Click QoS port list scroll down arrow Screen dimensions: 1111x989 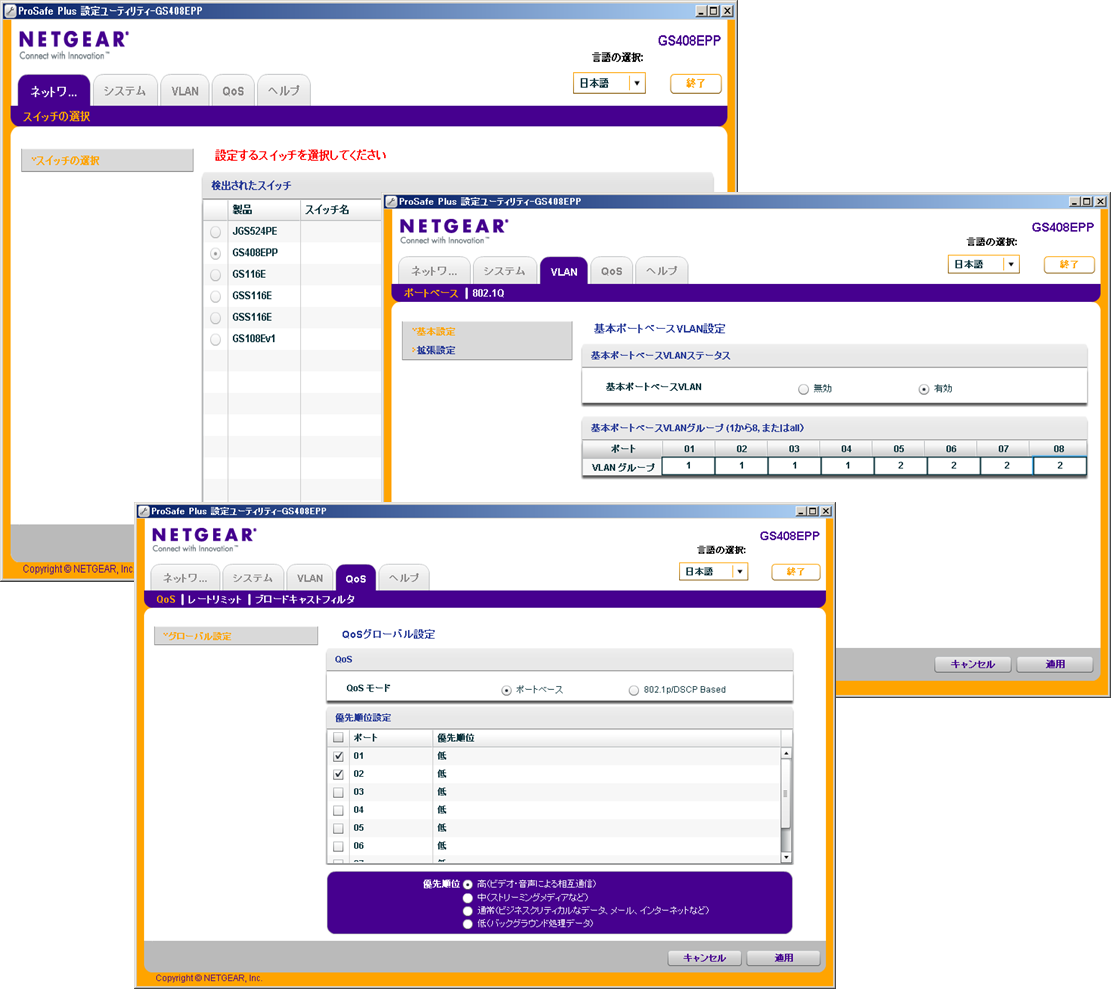(786, 857)
